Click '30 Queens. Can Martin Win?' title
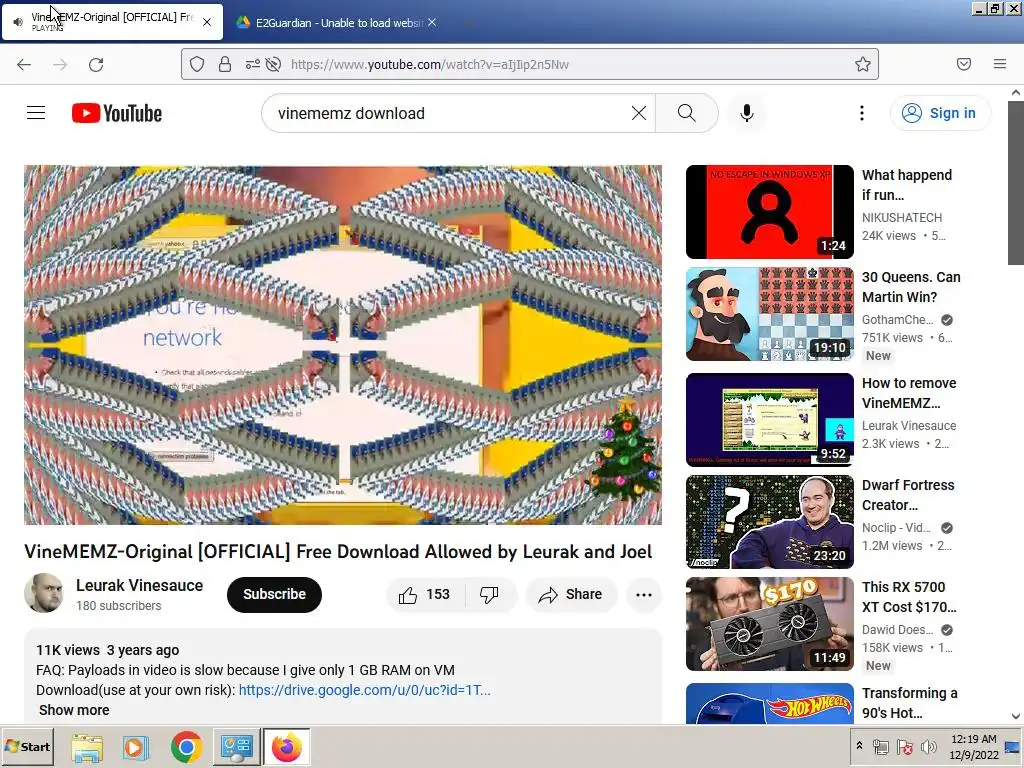Image resolution: width=1024 pixels, height=768 pixels. pyautogui.click(x=911, y=287)
